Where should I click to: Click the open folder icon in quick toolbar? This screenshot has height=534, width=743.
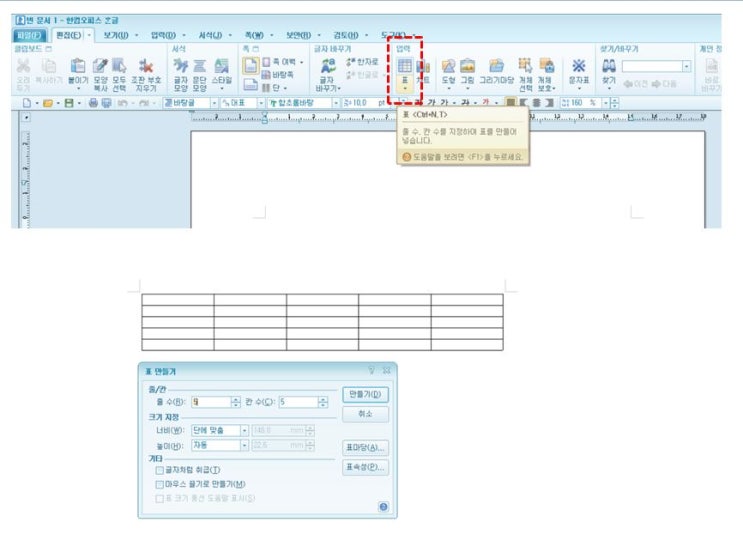pos(47,103)
